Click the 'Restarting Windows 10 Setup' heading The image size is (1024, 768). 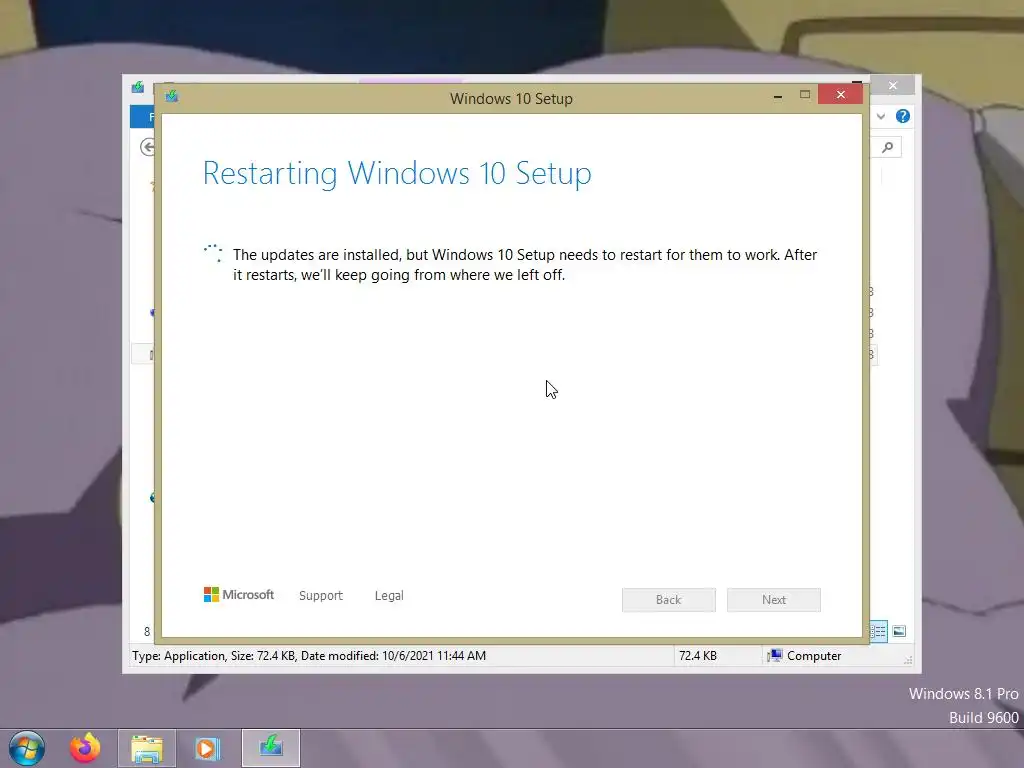click(397, 173)
